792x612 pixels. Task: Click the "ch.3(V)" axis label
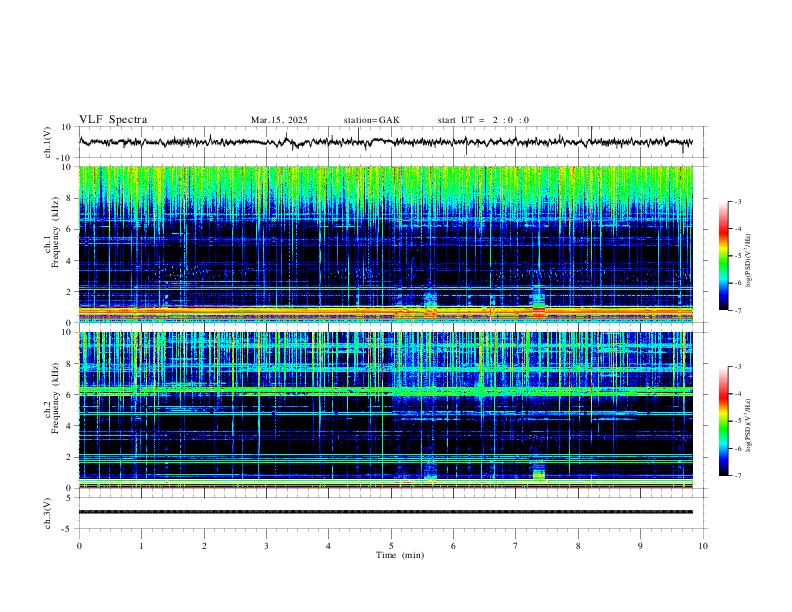47,513
